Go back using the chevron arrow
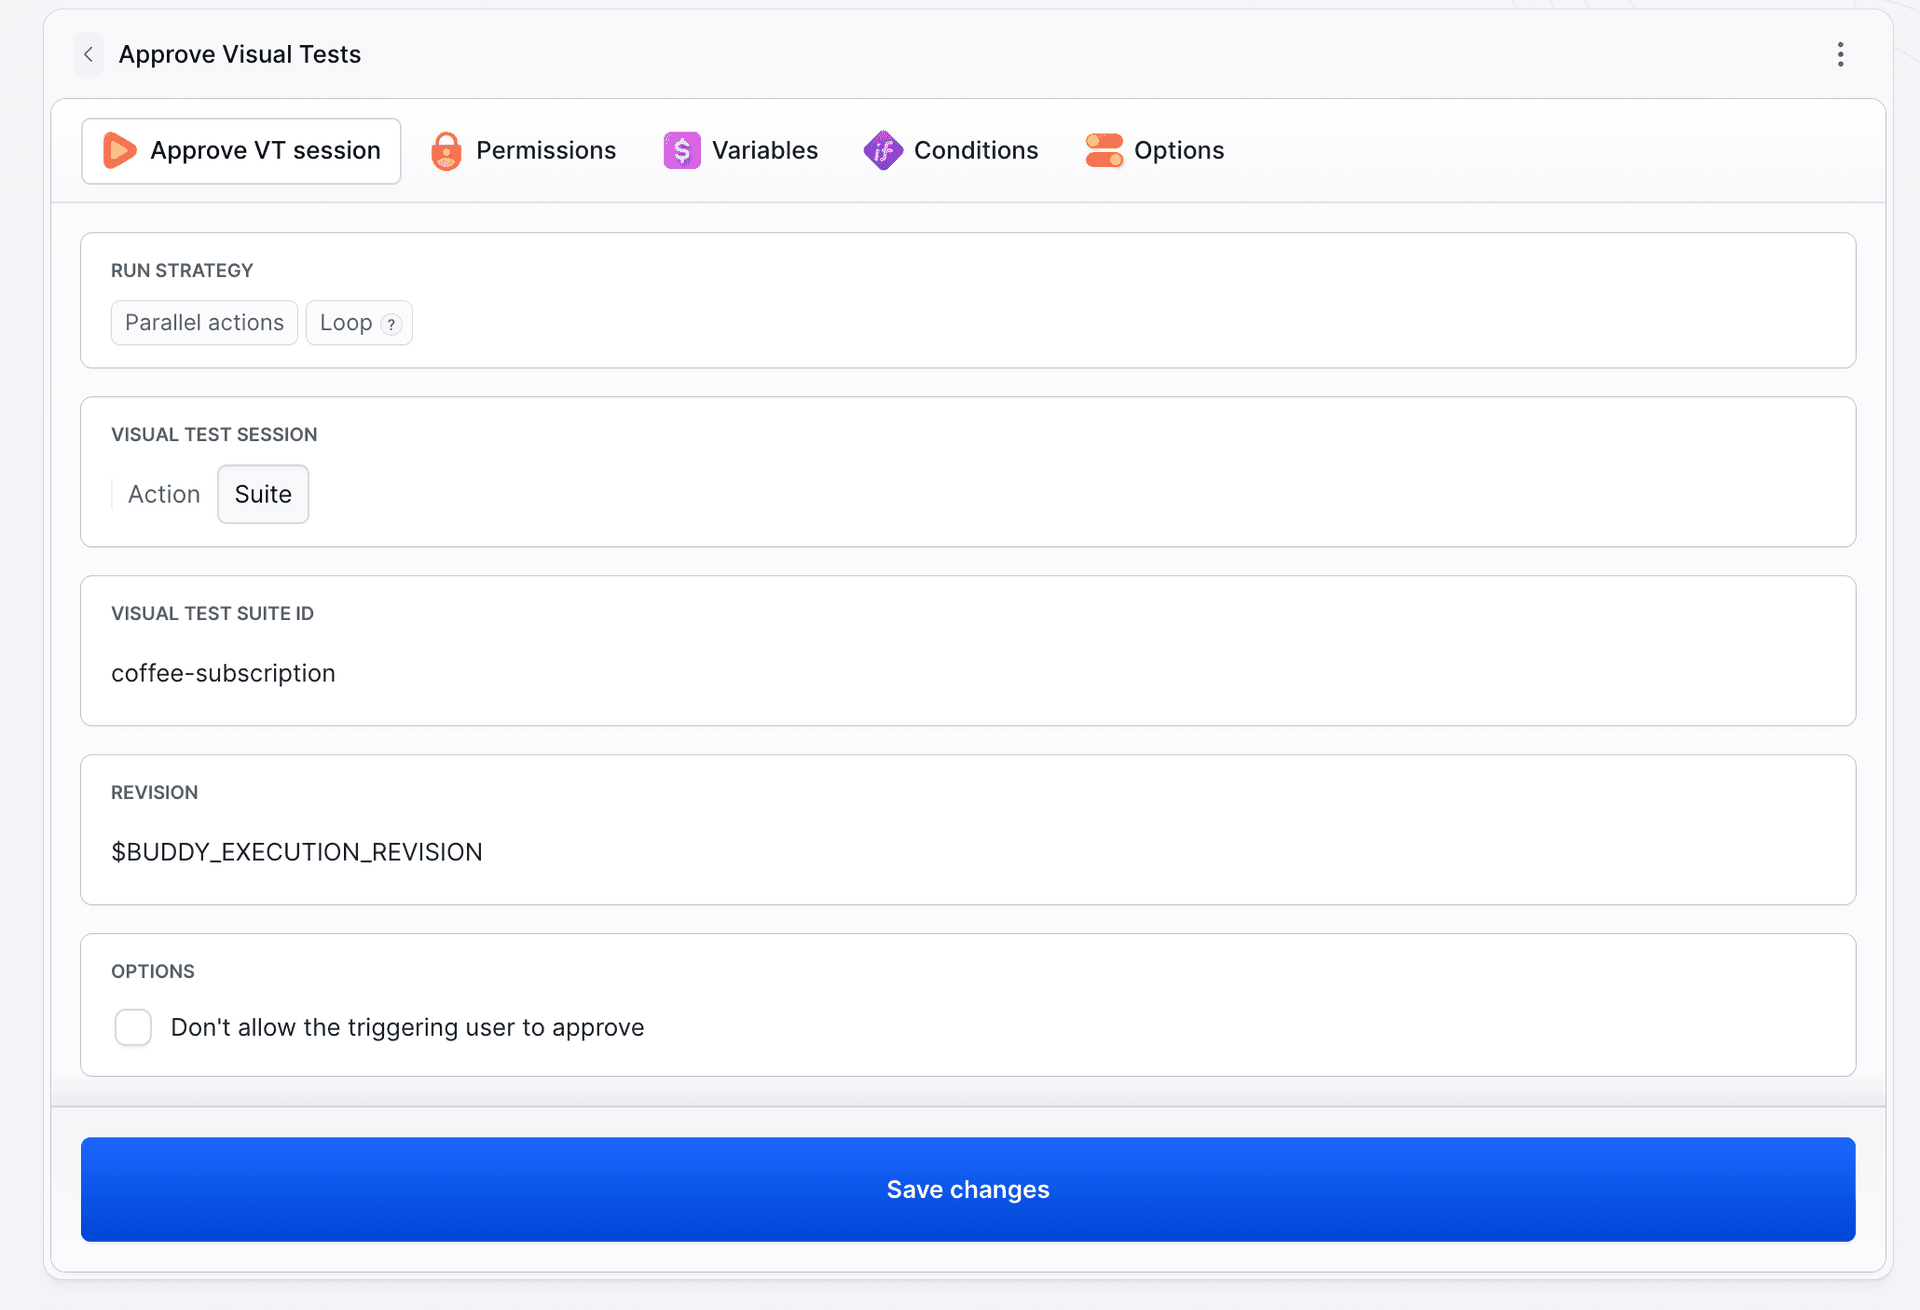Viewport: 1920px width, 1310px height. 89,54
